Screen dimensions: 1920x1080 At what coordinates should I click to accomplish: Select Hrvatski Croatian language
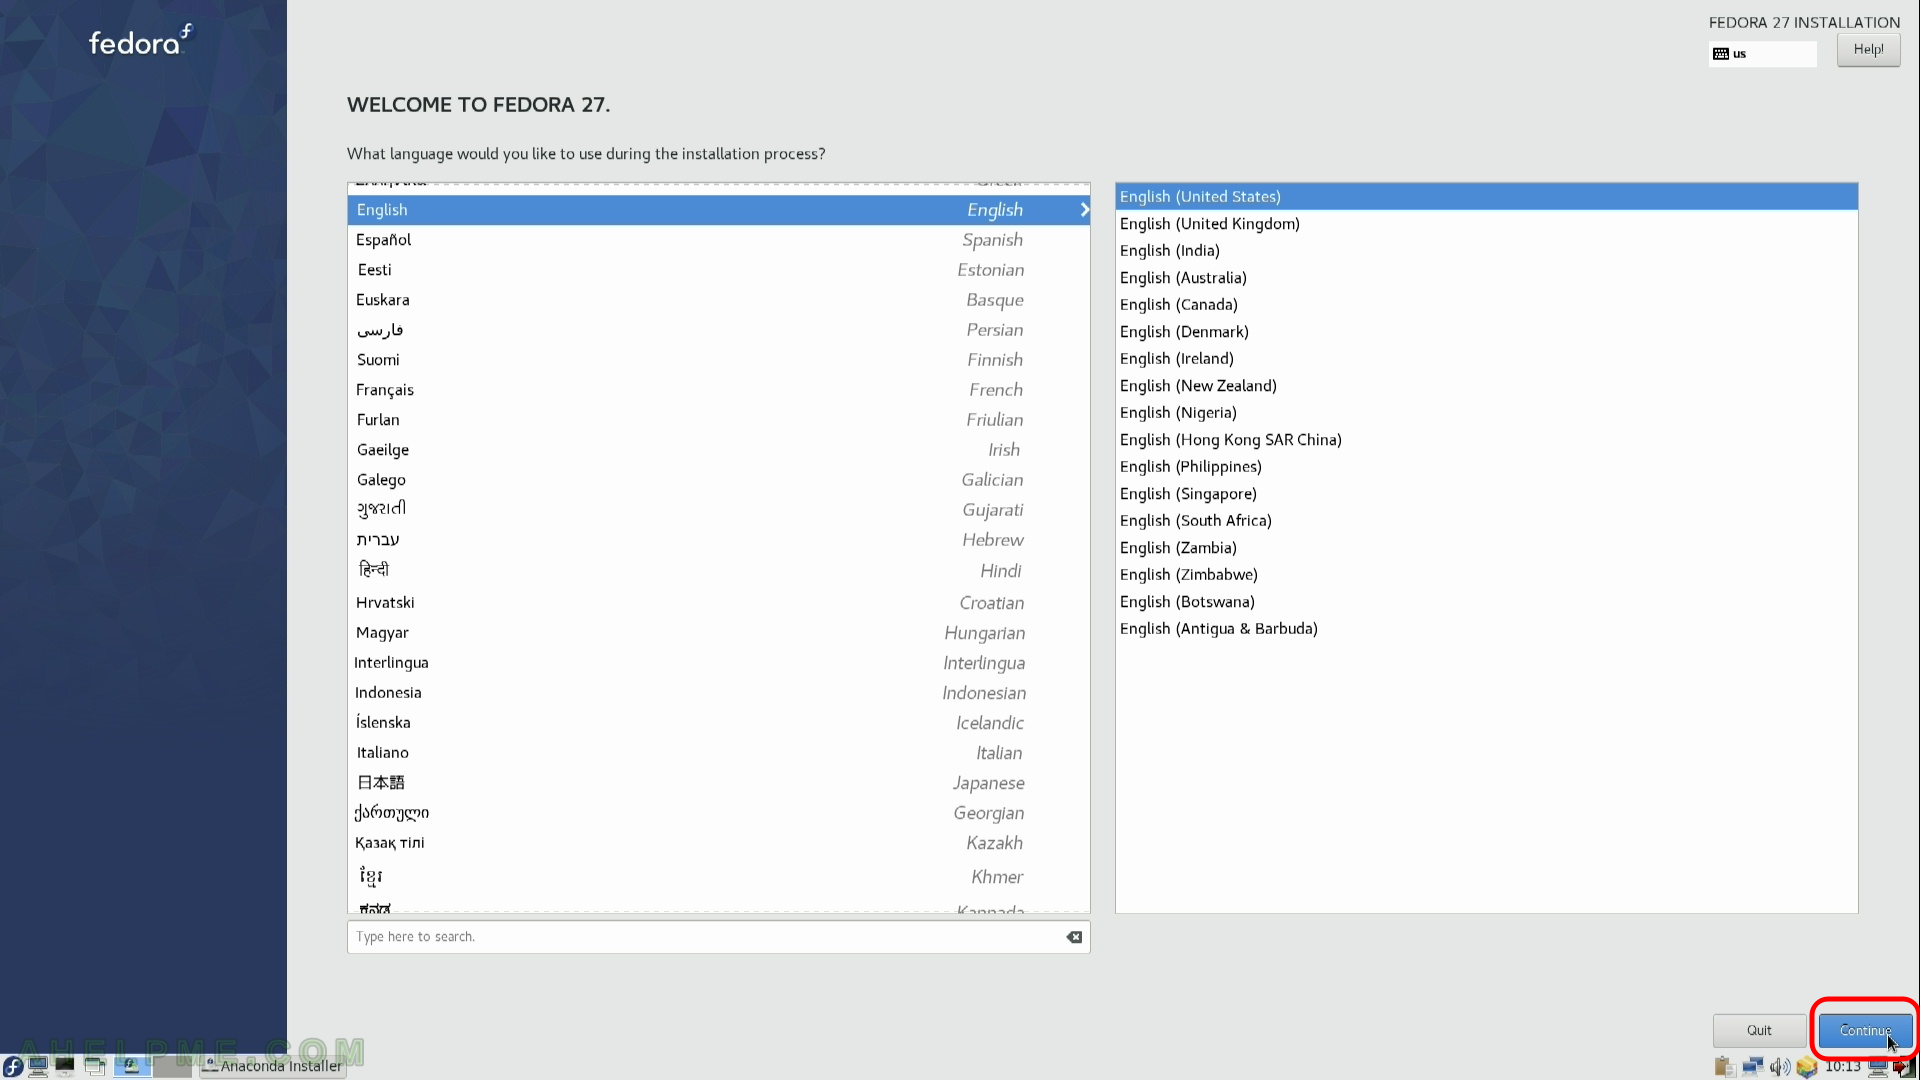[x=718, y=603]
